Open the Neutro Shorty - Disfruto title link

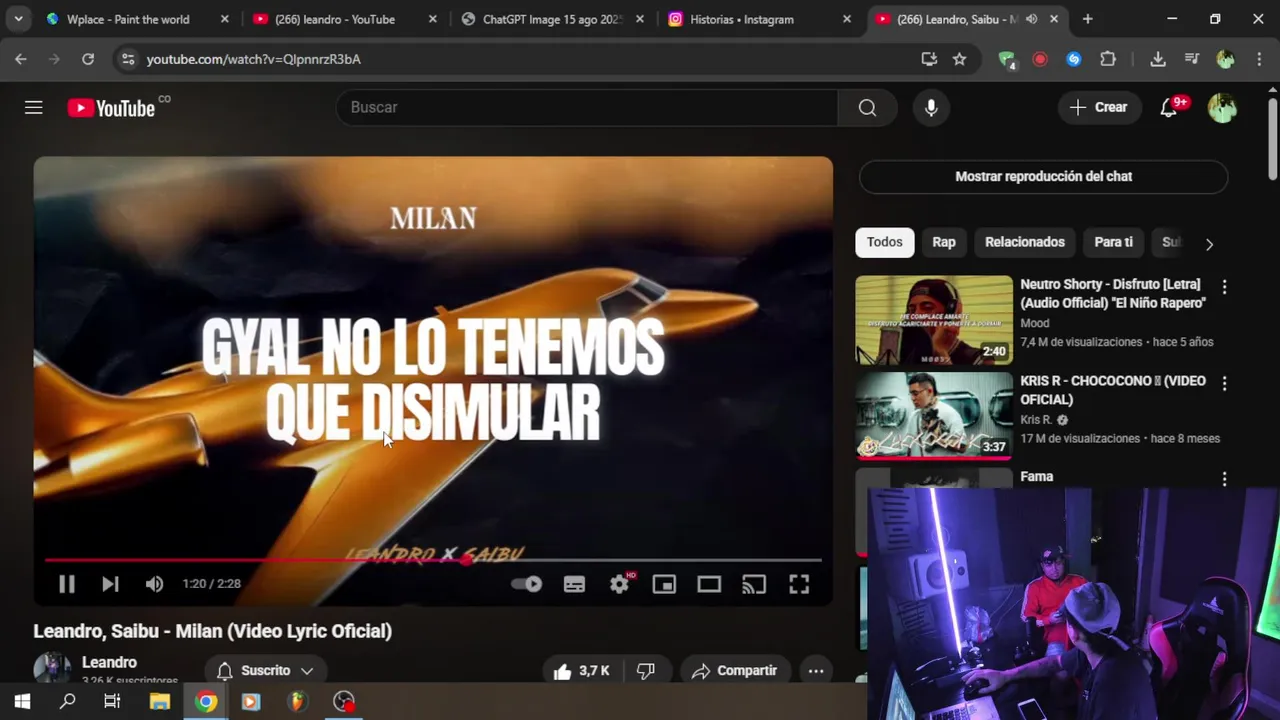(x=1113, y=293)
